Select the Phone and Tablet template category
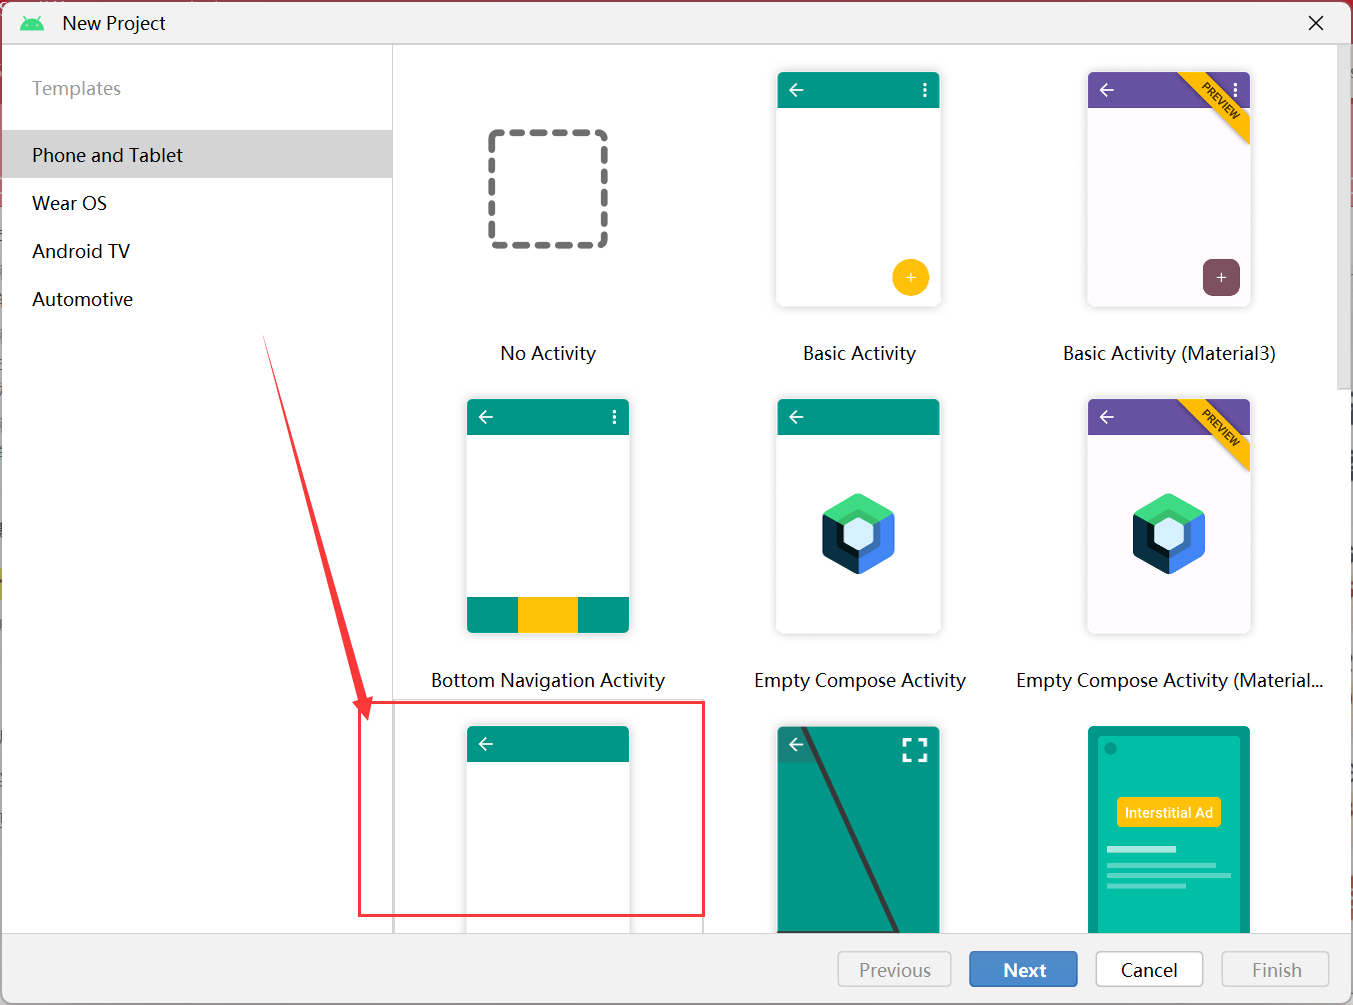Screen dimensions: 1353x1005 pyautogui.click(x=196, y=154)
